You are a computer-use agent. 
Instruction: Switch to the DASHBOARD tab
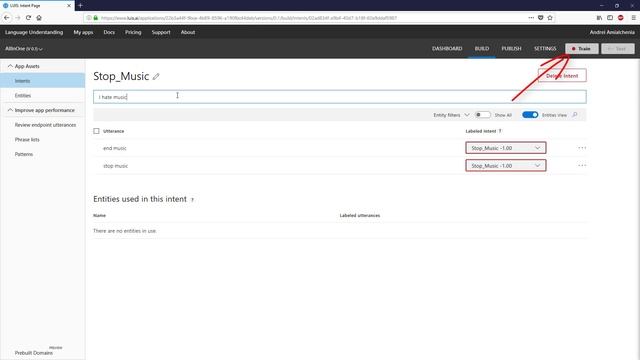(447, 49)
